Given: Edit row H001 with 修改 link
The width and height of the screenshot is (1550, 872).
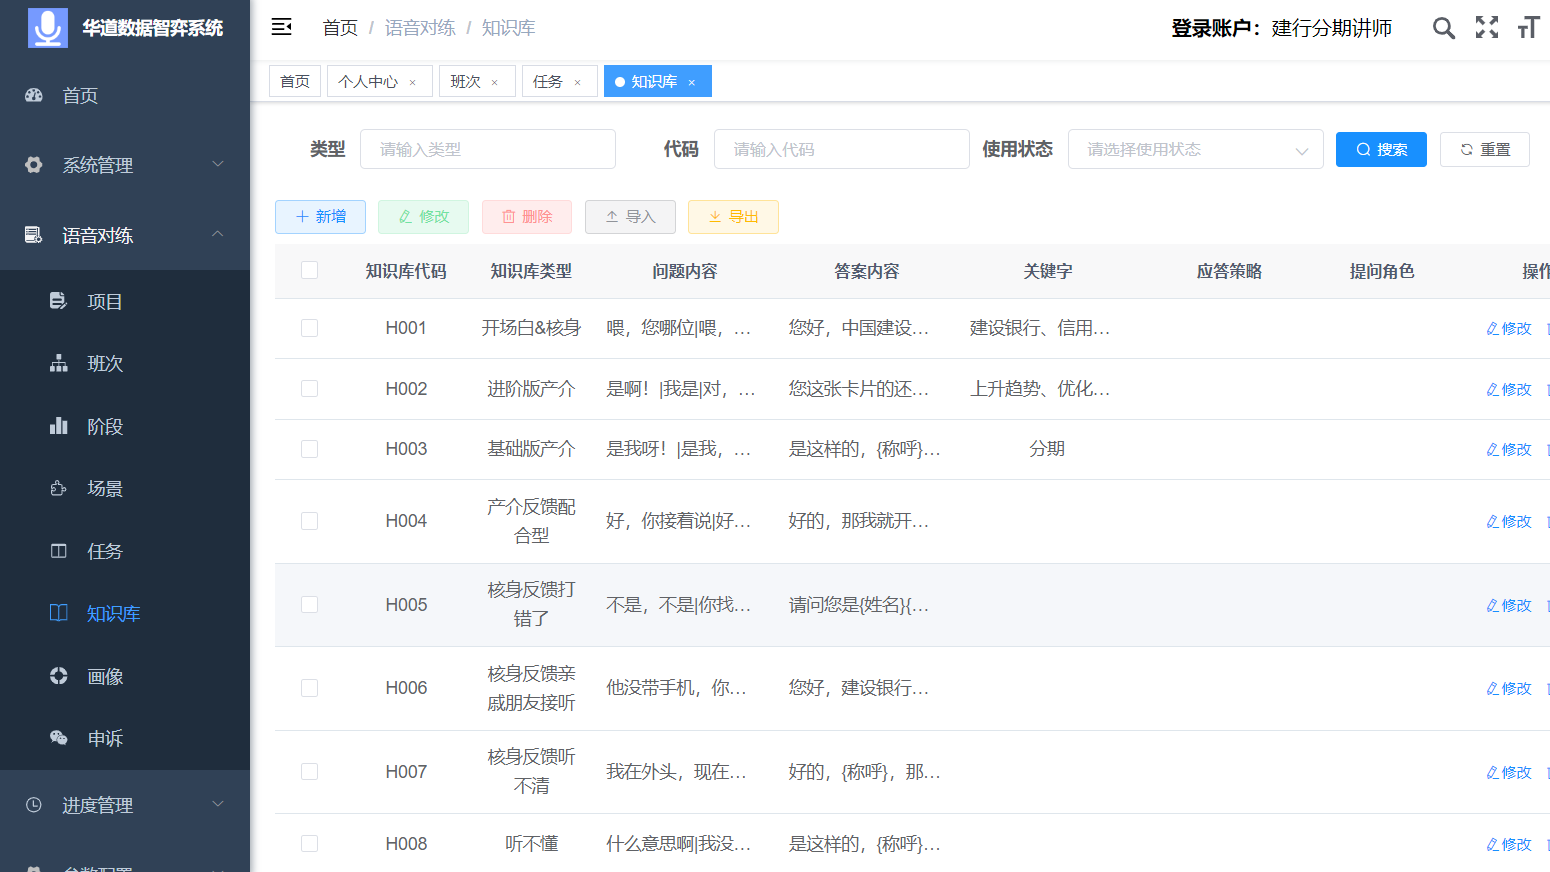Looking at the screenshot, I should point(1509,329).
